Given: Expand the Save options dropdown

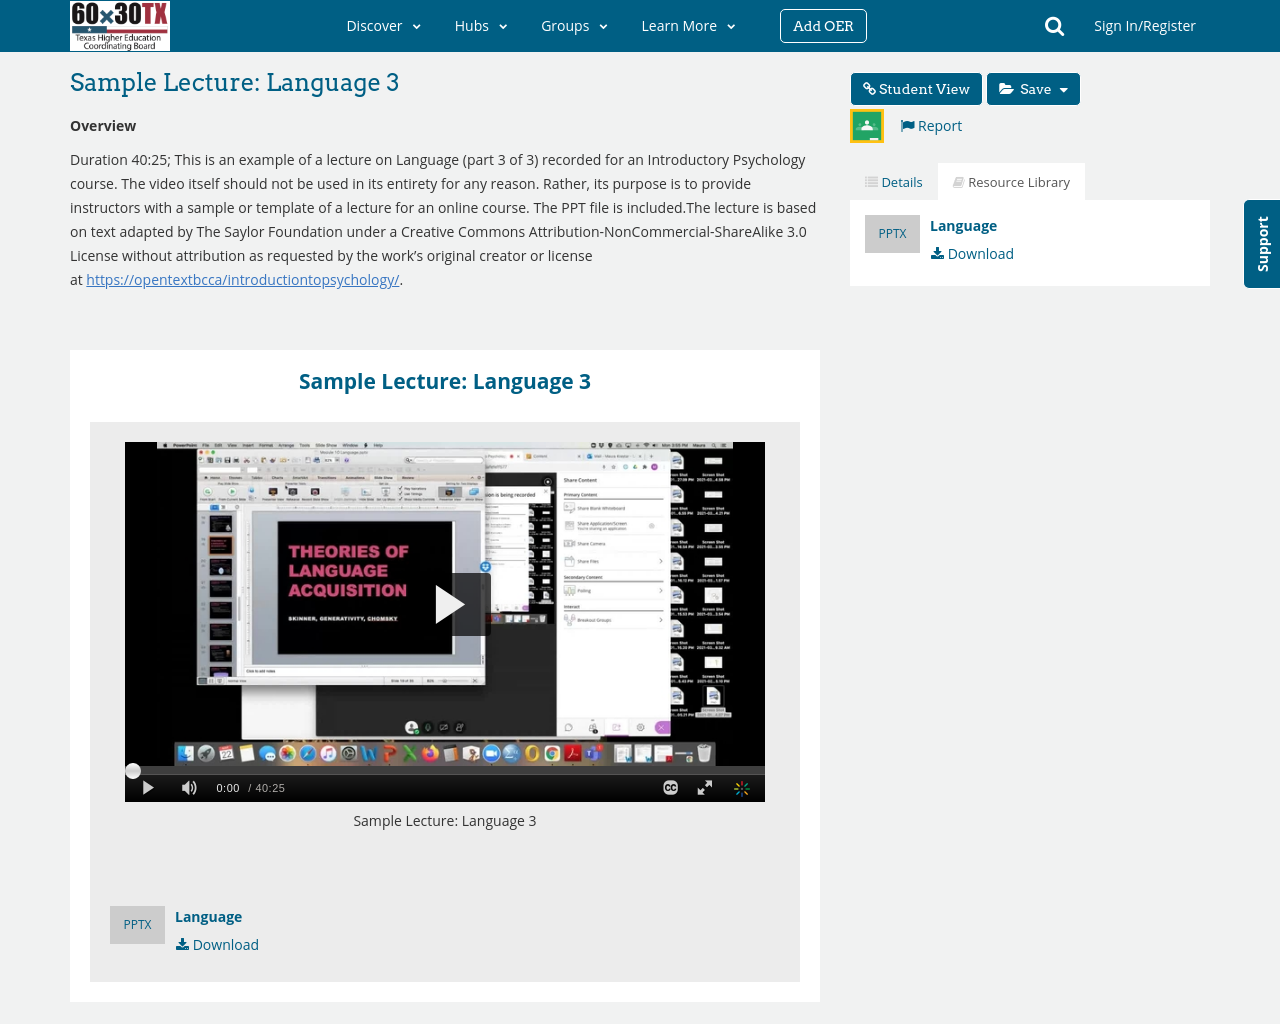Looking at the screenshot, I should [1033, 88].
